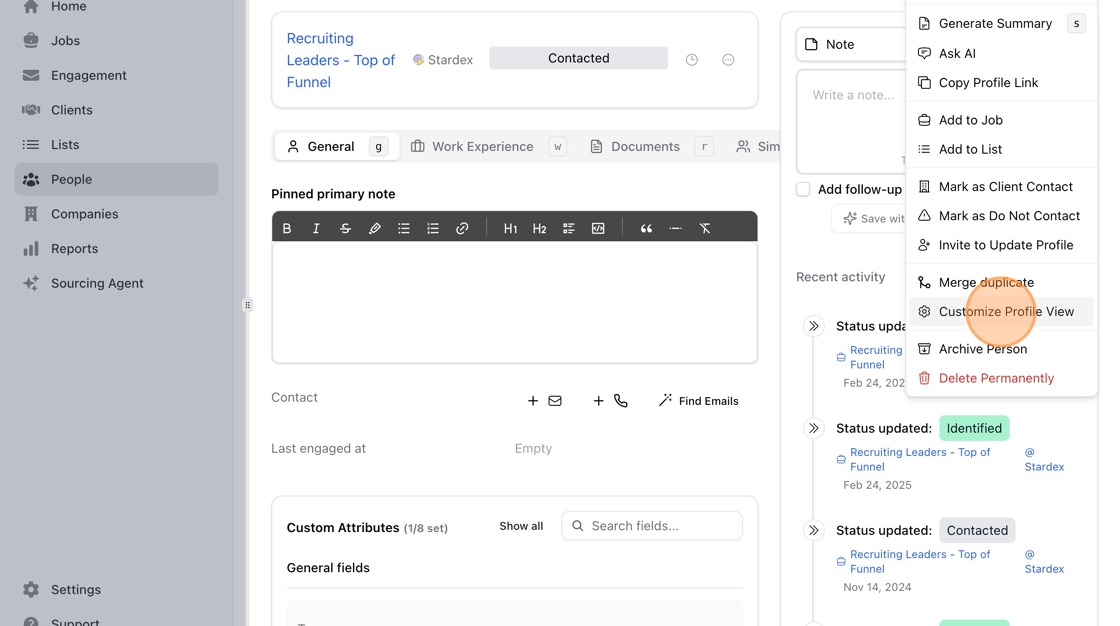Click the add phone number icon
Viewport: 1120px width, 626px height.
point(611,401)
